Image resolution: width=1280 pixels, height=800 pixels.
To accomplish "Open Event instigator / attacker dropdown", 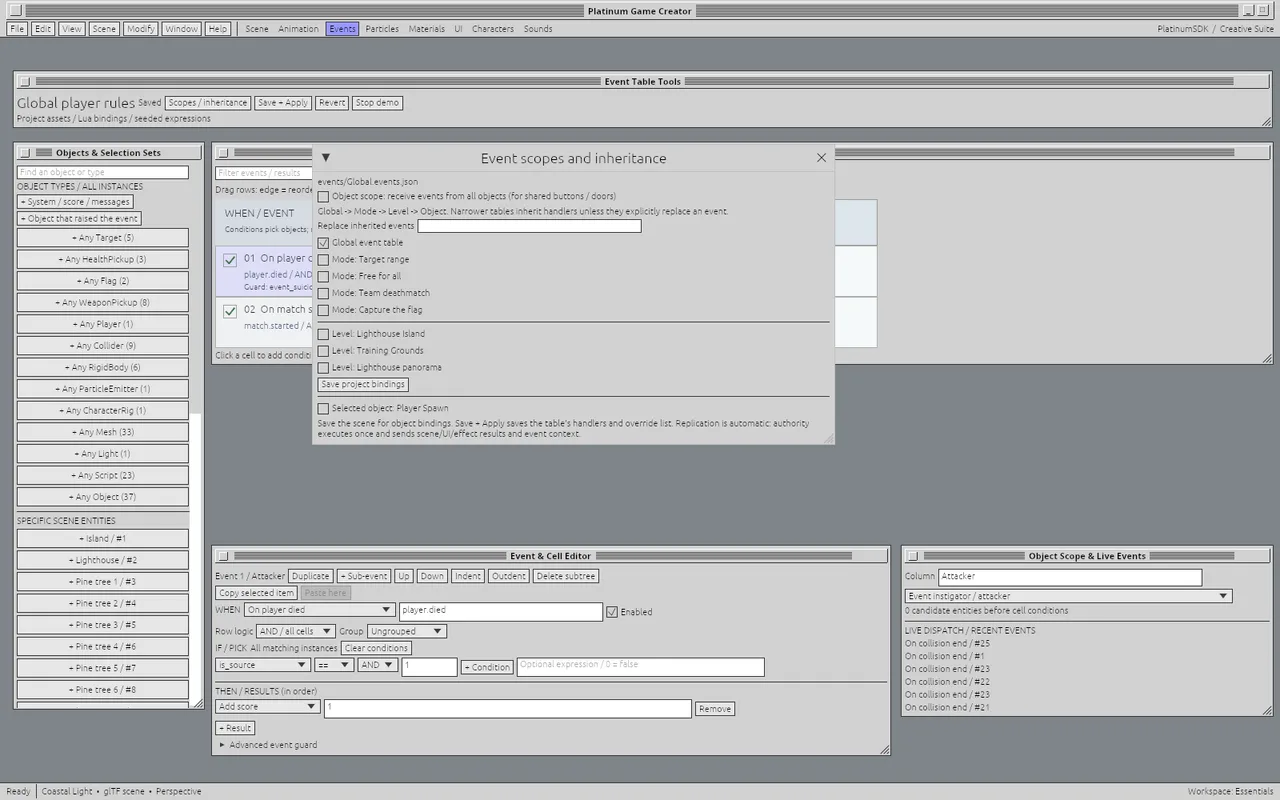I will [x=1068, y=596].
